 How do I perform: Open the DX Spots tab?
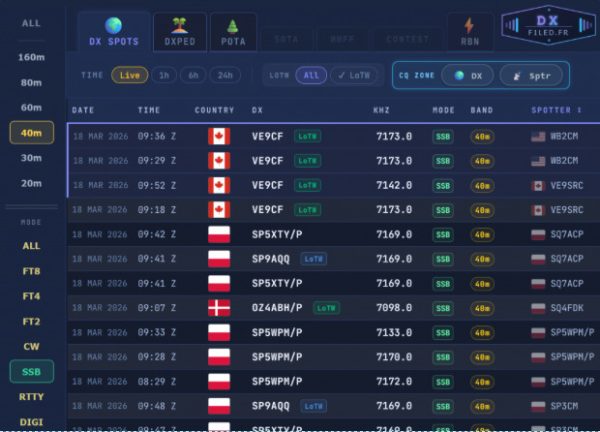pos(114,32)
